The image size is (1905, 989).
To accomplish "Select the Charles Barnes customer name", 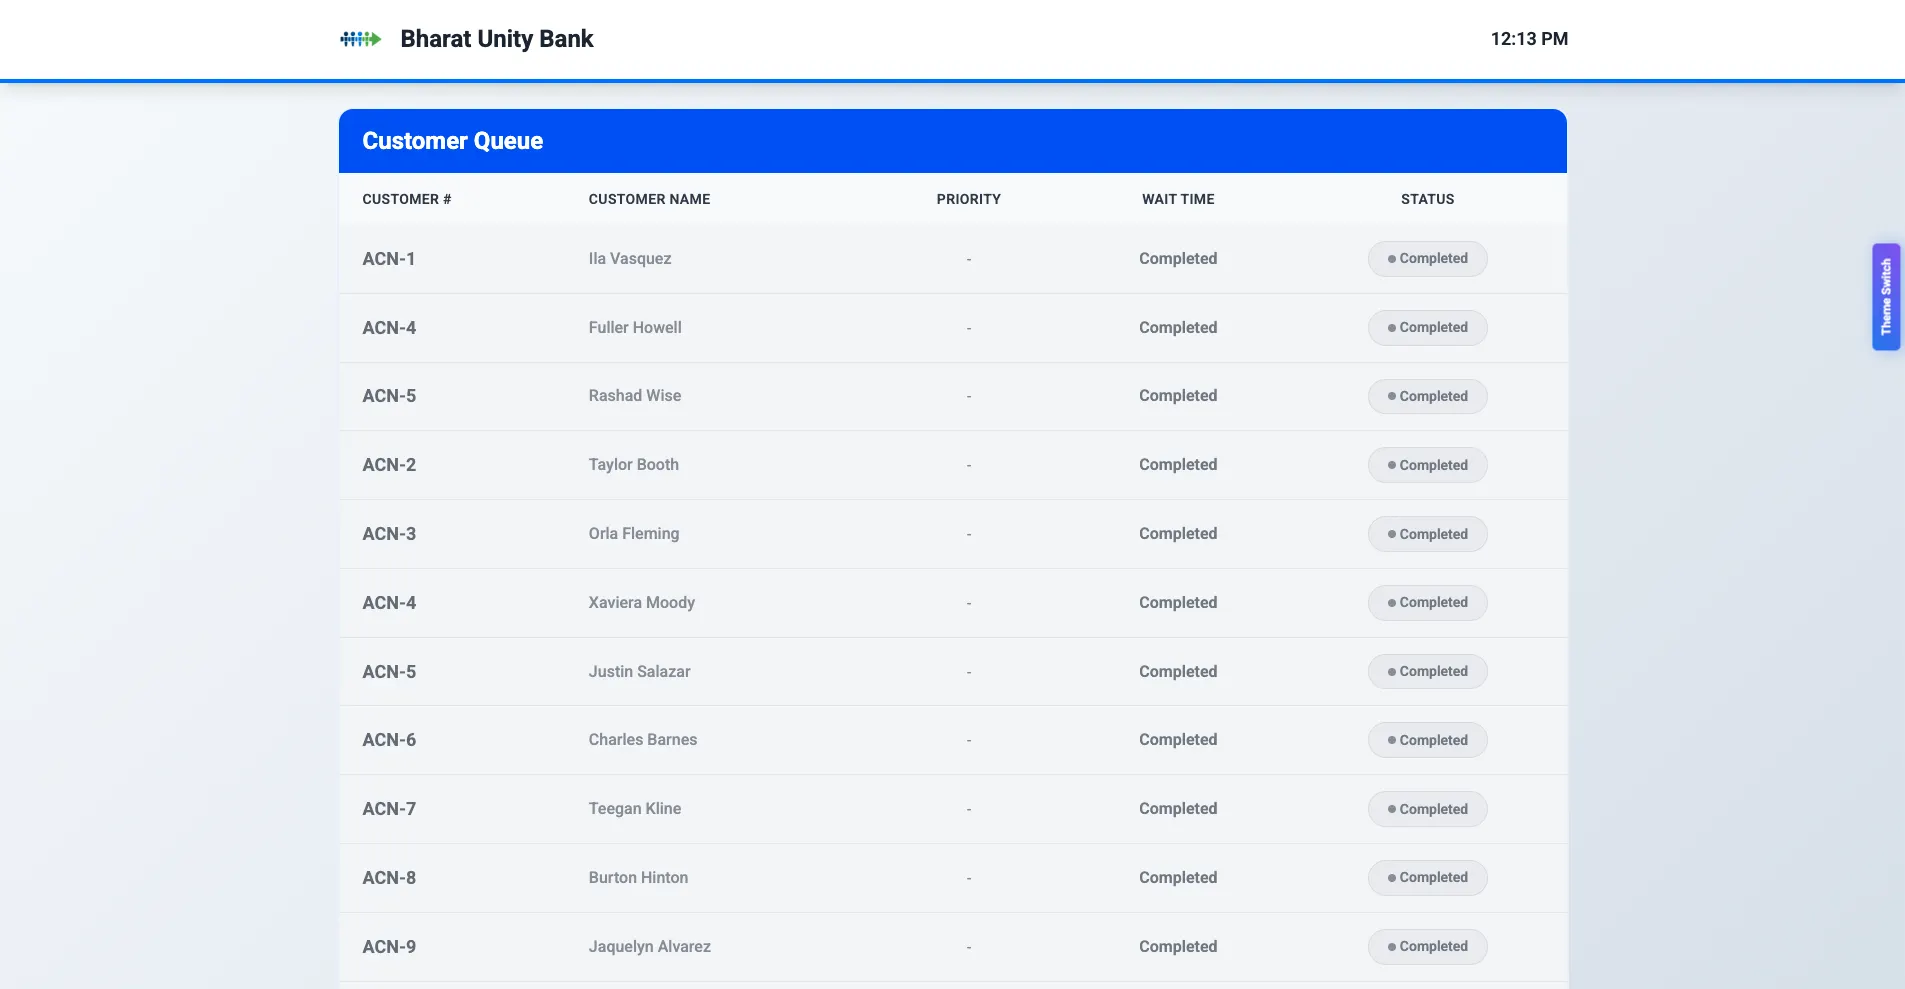I will click(x=642, y=740).
